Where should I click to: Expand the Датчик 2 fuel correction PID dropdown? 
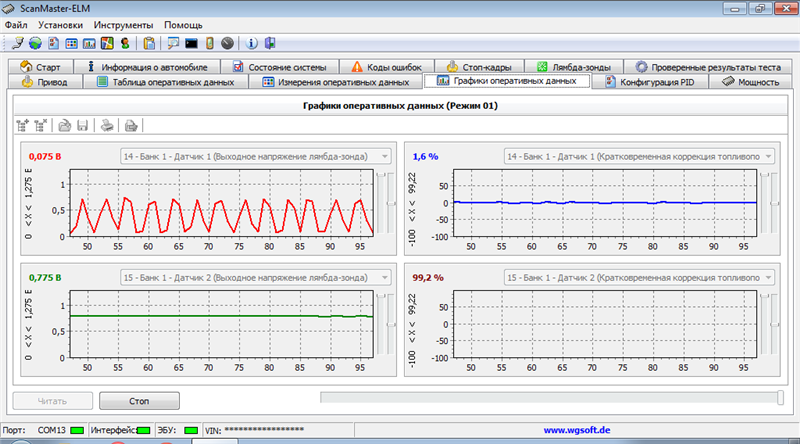(x=768, y=278)
